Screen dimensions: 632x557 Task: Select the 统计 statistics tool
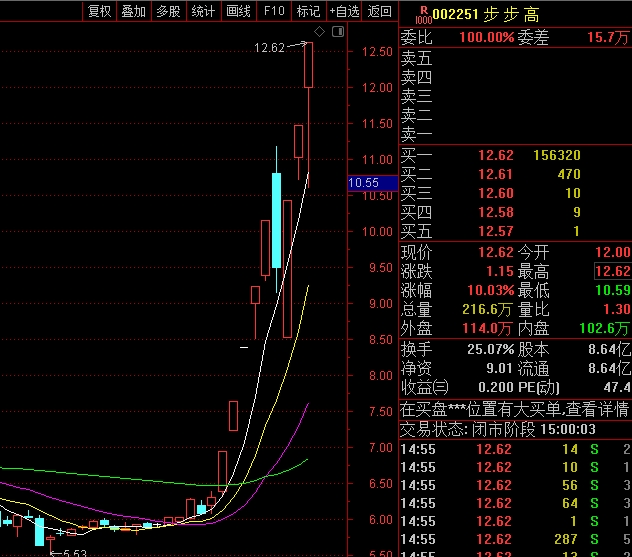click(x=203, y=11)
